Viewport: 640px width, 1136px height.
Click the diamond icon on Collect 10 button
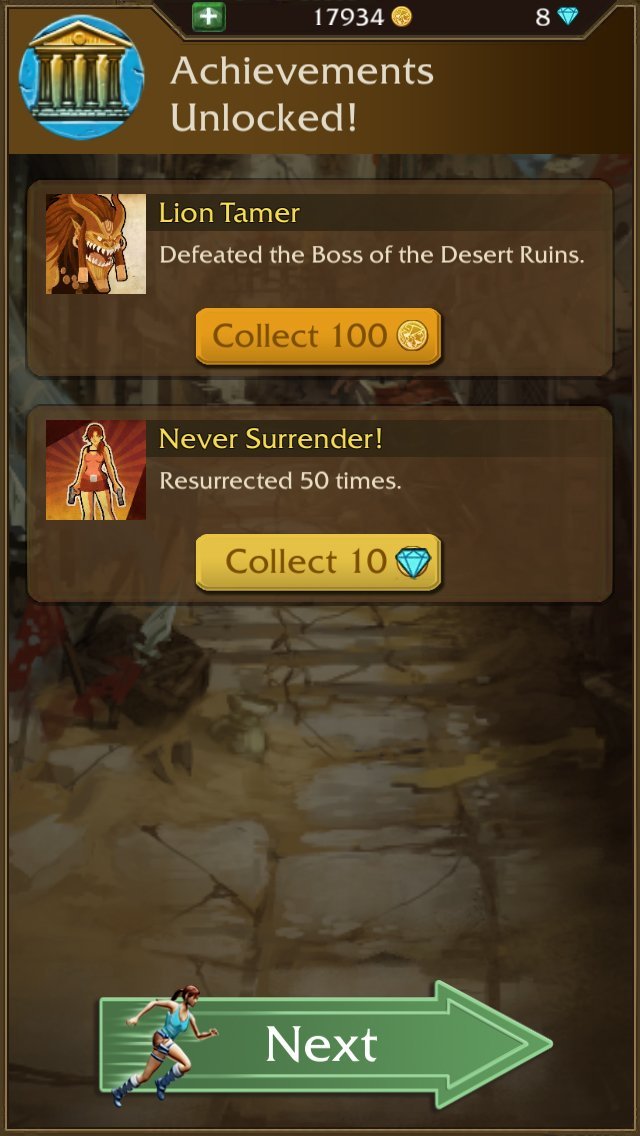(413, 562)
